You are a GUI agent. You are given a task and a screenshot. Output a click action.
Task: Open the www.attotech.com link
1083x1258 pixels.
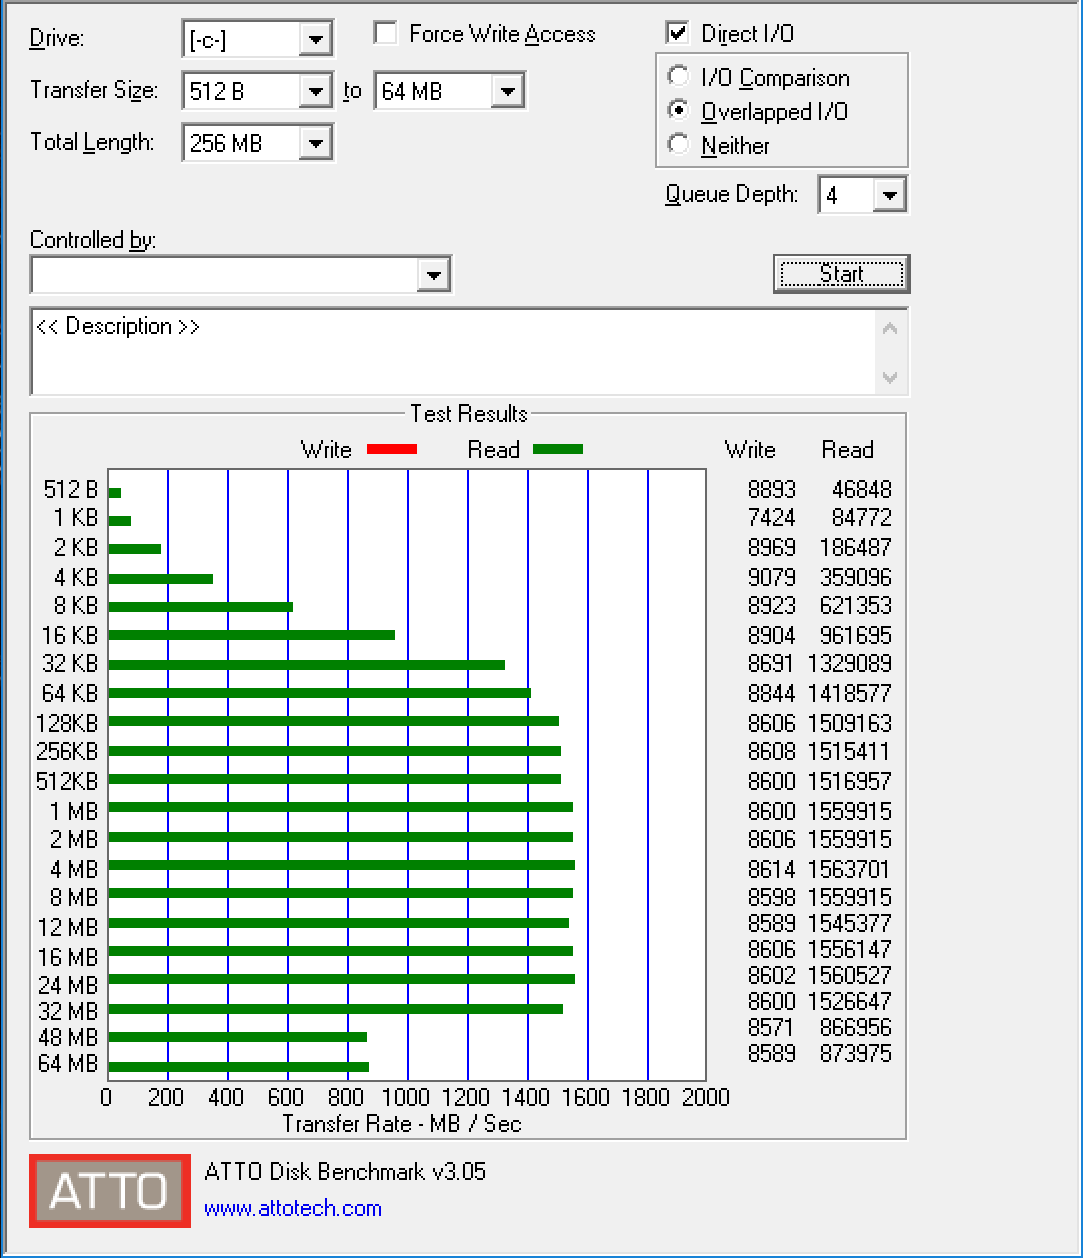(292, 1208)
